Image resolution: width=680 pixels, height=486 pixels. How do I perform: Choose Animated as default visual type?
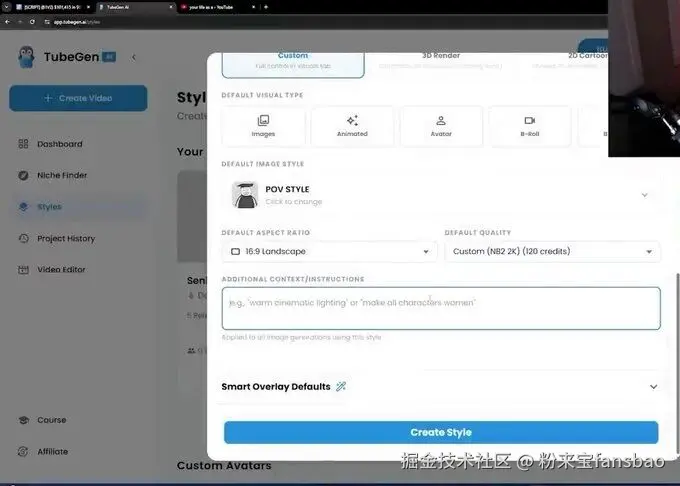click(x=352, y=126)
